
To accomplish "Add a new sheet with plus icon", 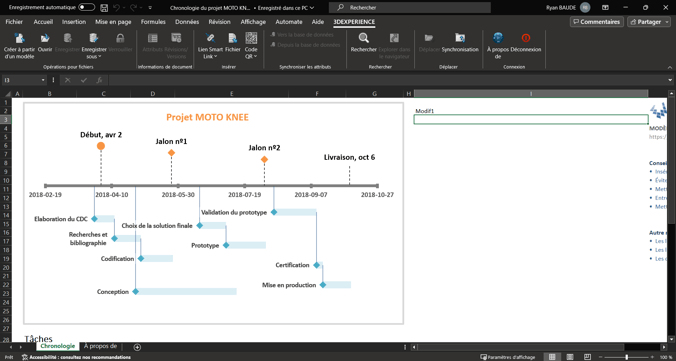I will [137, 347].
